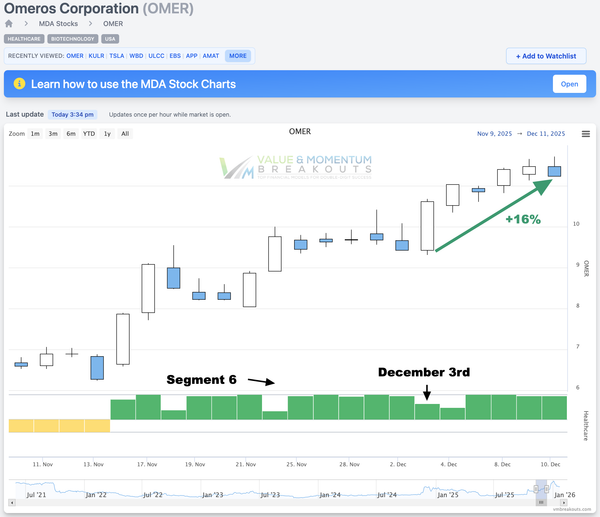This screenshot has height=517, width=600.
Task: Select the 1y zoom button
Action: (107, 133)
